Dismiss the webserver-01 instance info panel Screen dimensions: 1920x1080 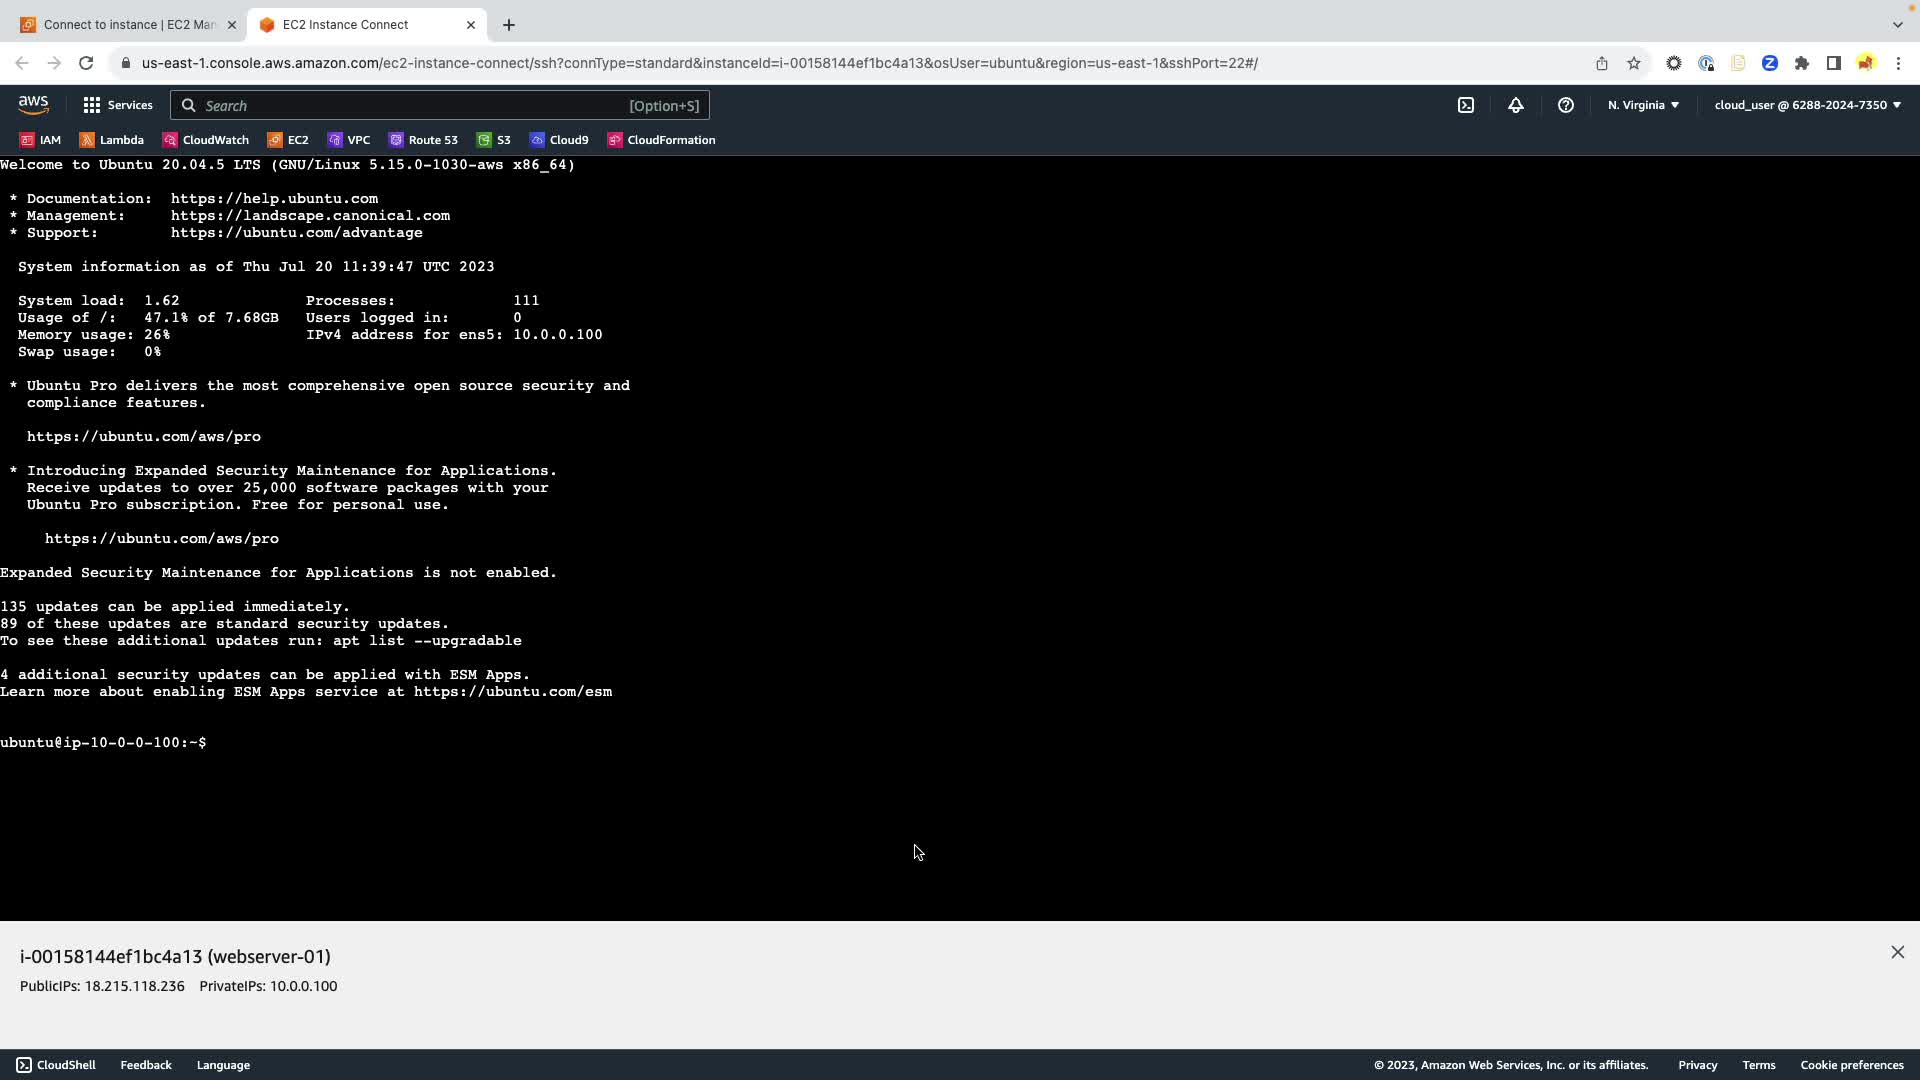1897,952
